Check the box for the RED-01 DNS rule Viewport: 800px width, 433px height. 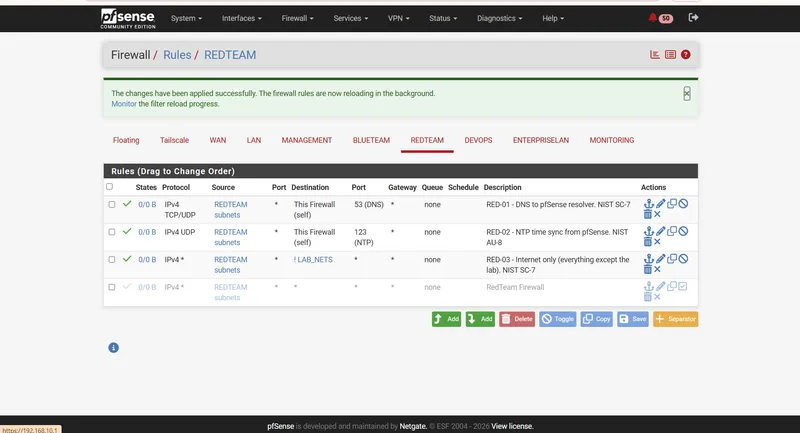112,205
